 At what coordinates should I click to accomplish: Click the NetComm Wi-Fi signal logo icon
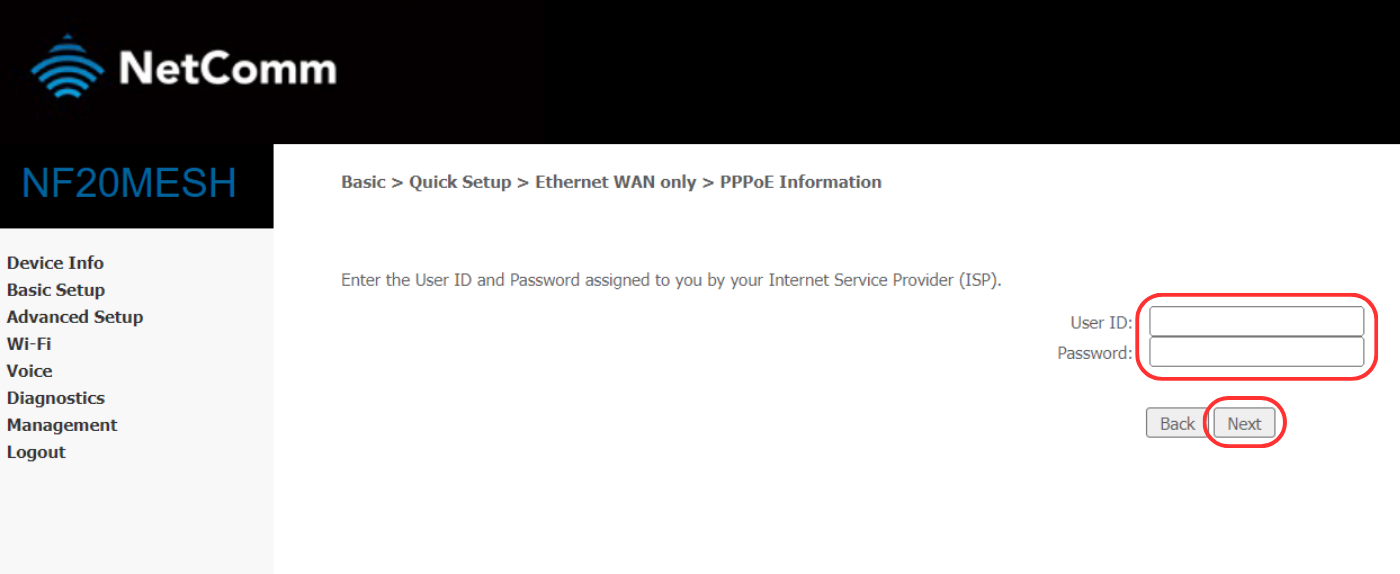tap(67, 67)
